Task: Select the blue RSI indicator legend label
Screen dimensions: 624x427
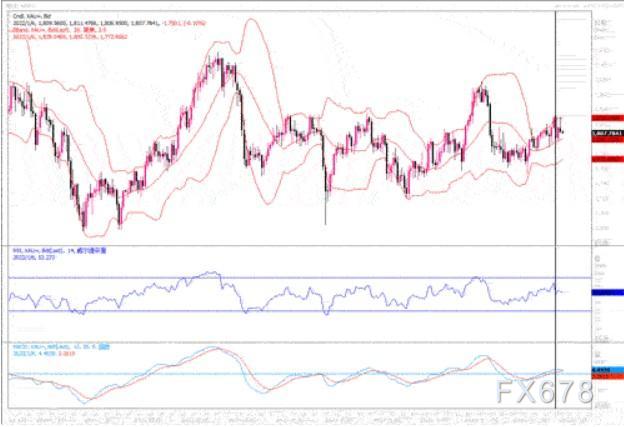Action: coord(59,251)
